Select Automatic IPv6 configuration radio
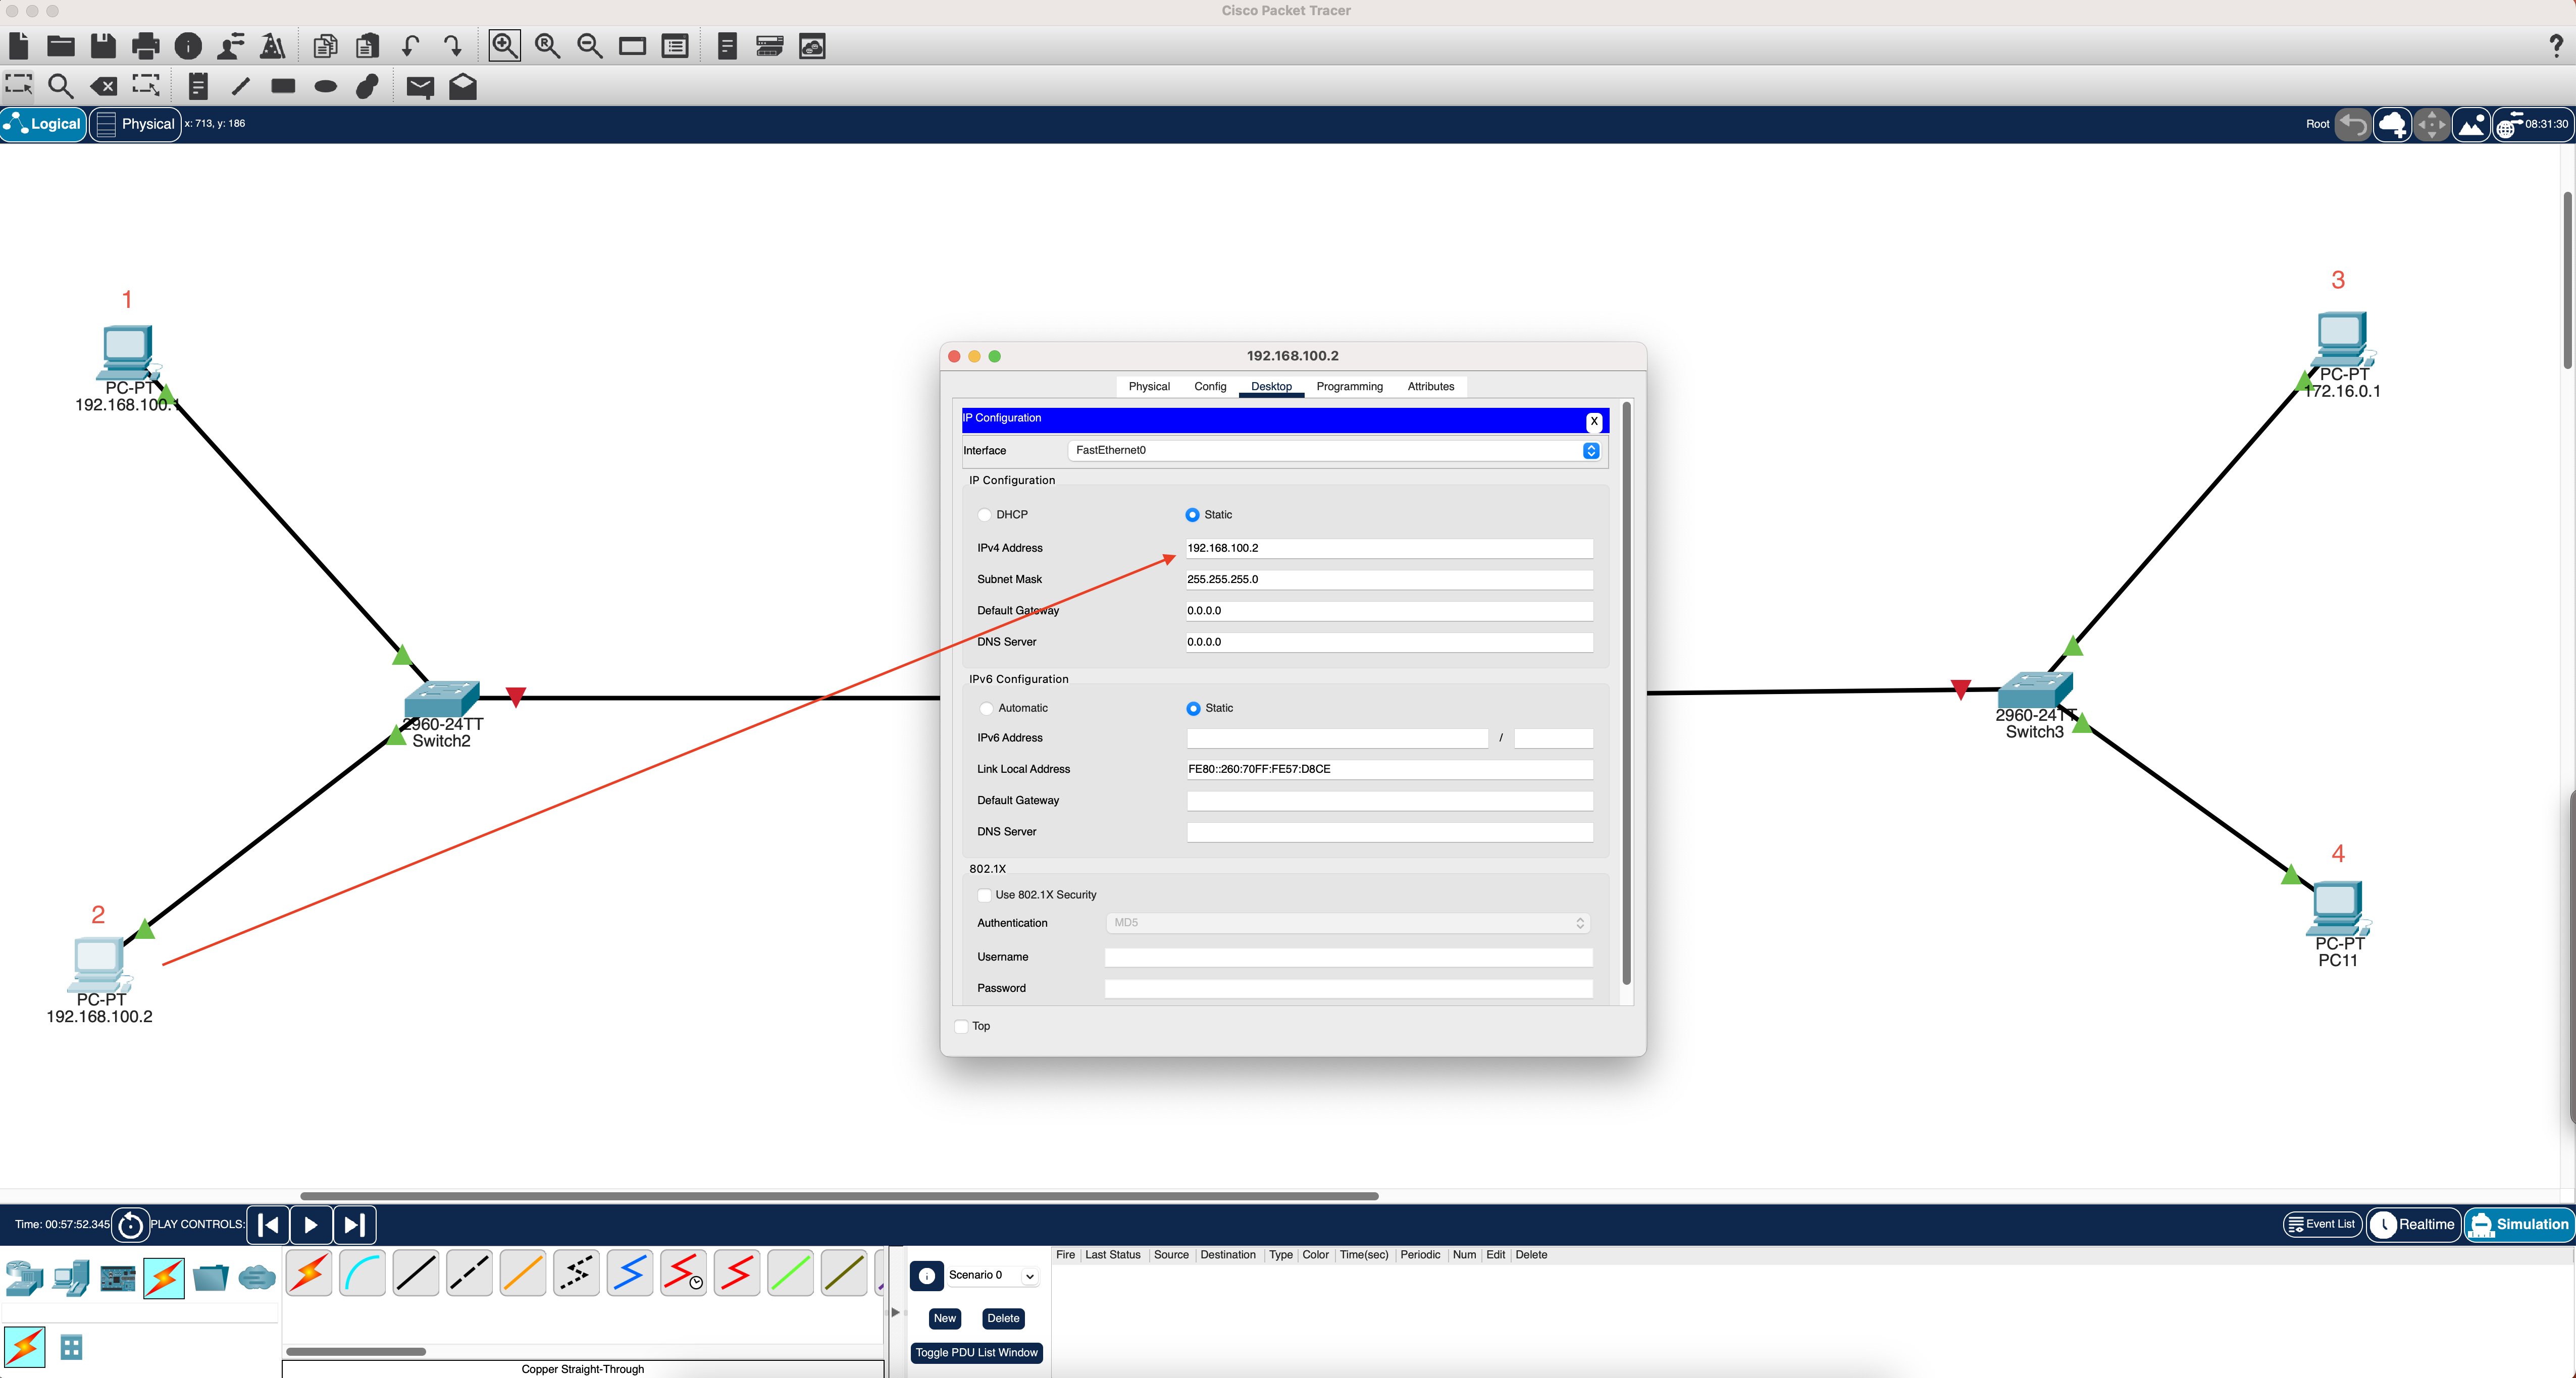 [987, 708]
